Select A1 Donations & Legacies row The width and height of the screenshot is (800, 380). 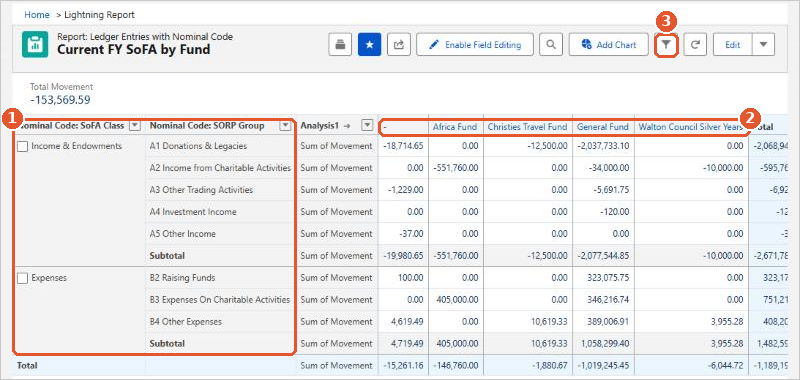[198, 146]
